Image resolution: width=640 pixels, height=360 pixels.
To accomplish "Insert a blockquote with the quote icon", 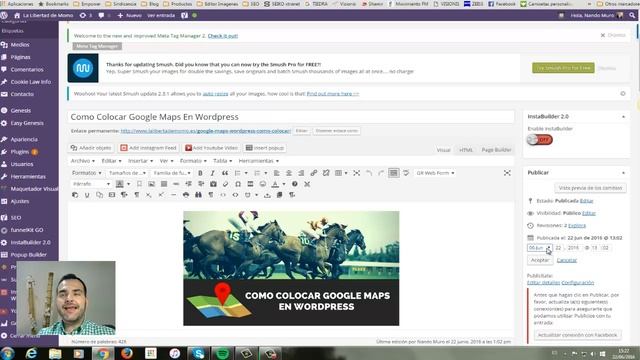I will [x=225, y=173].
